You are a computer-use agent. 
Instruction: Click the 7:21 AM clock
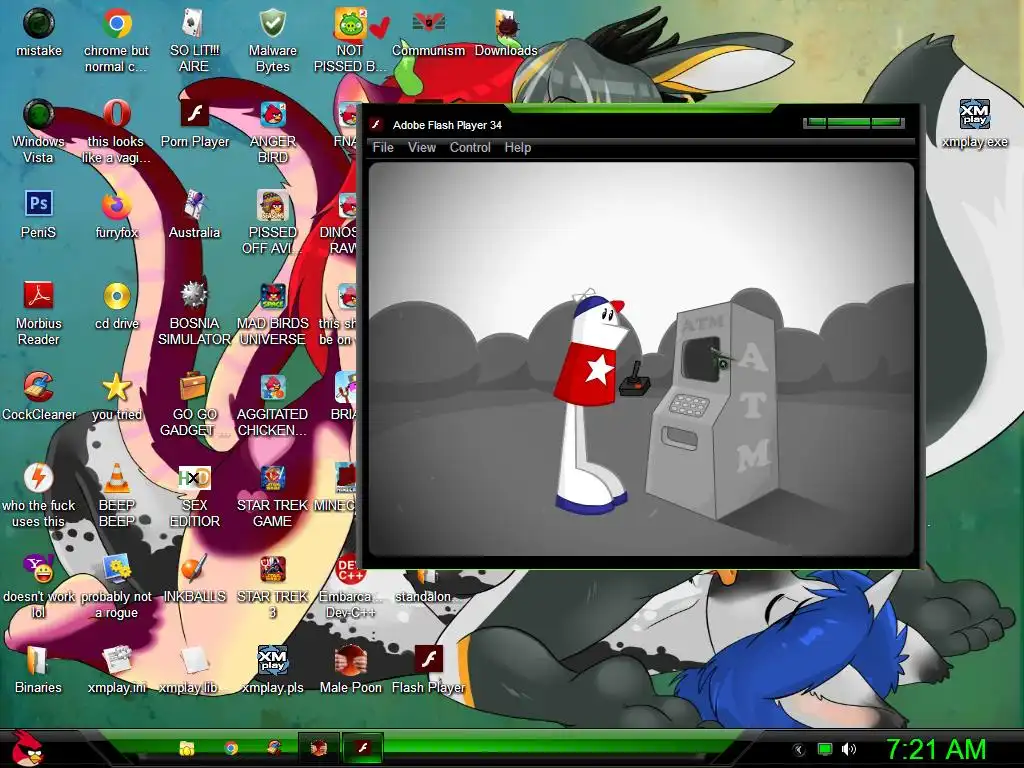(935, 750)
